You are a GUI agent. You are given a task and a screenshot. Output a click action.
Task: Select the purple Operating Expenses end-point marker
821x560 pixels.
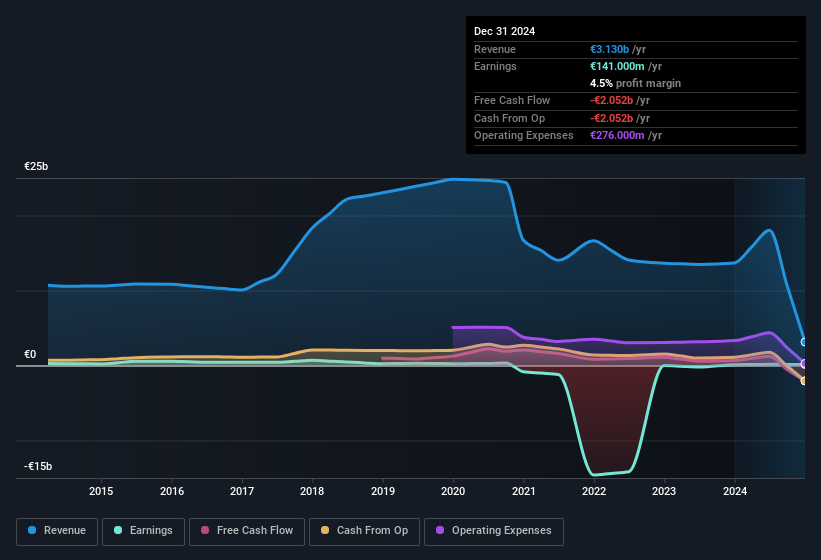804,363
